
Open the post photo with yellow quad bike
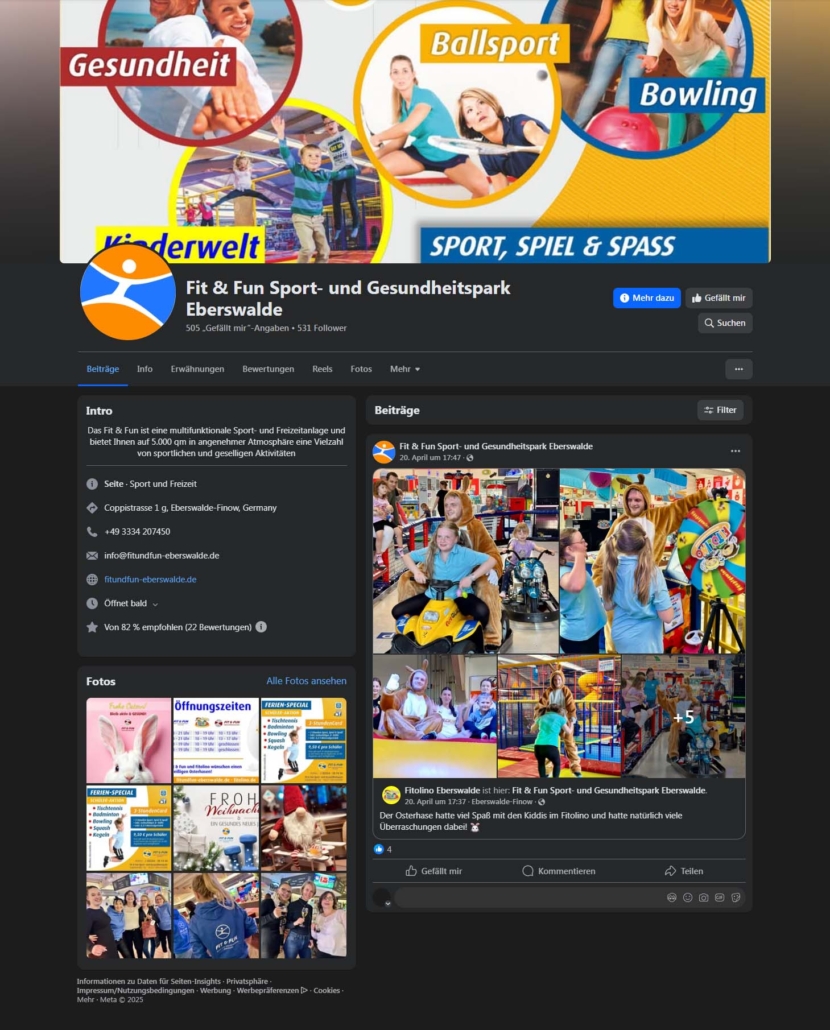466,561
